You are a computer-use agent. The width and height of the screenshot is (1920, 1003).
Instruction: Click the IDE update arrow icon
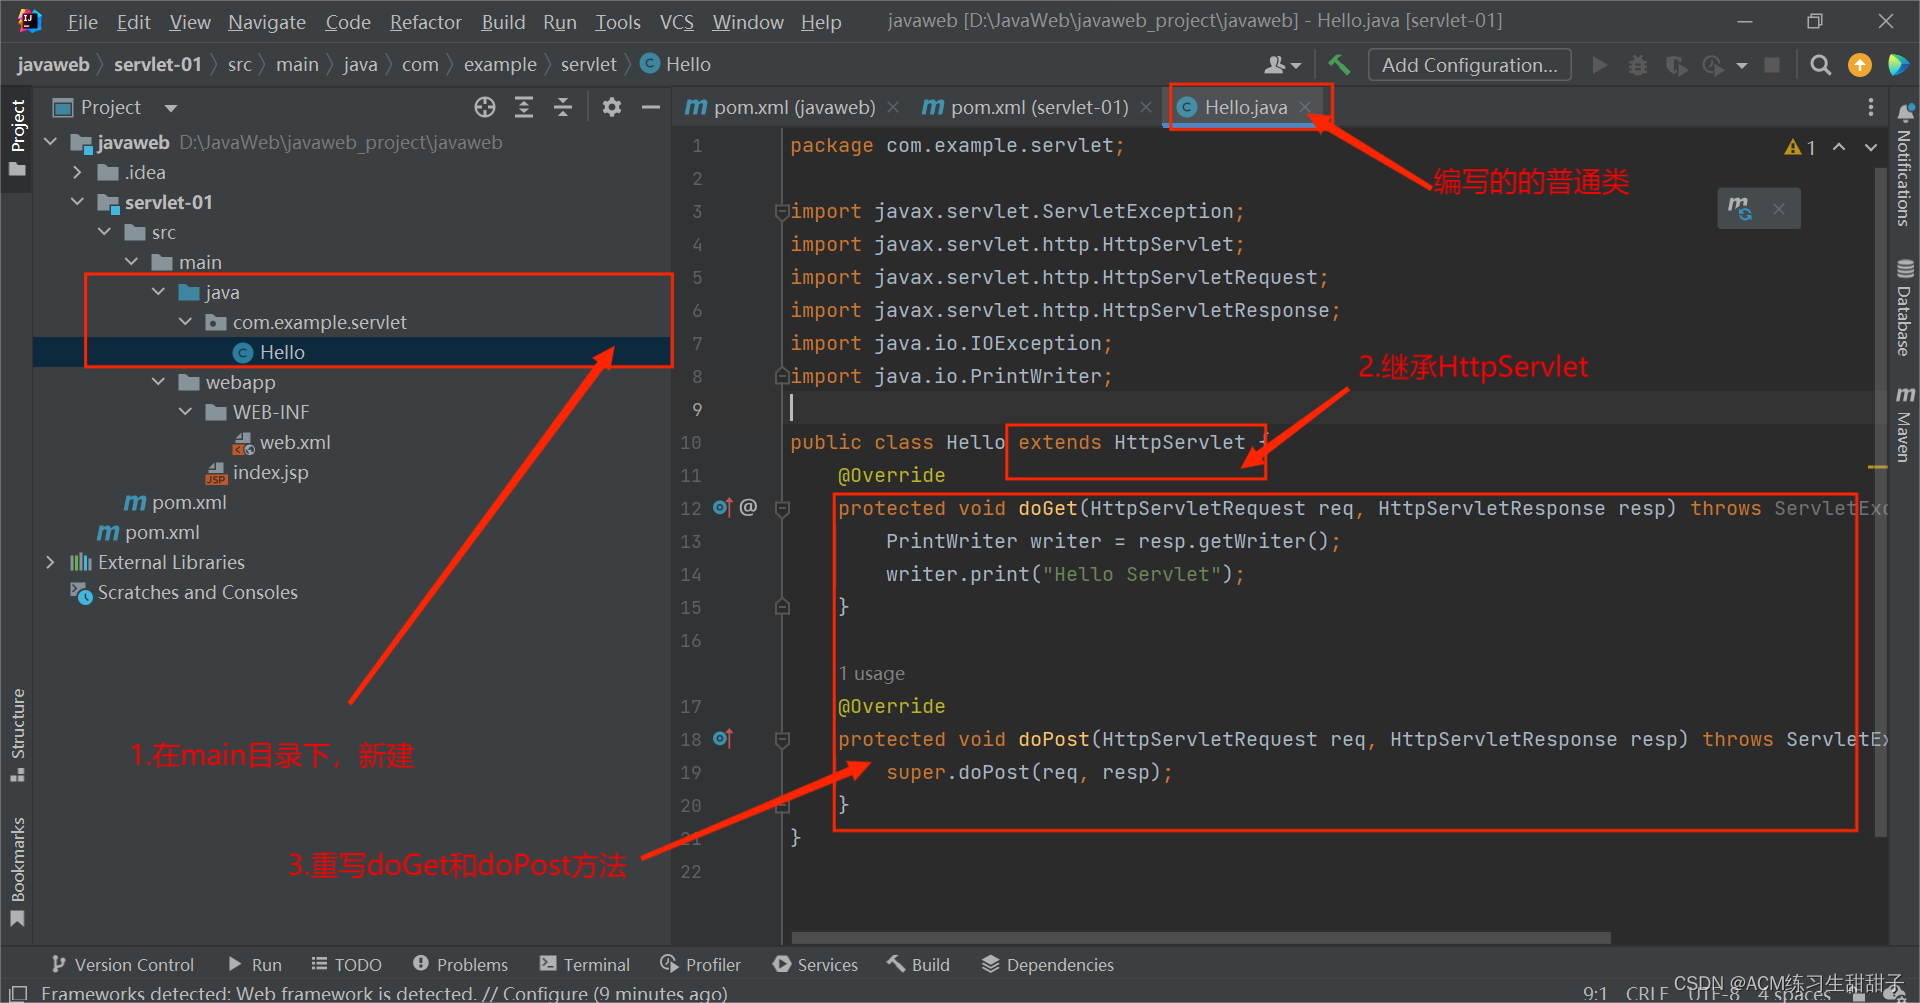point(1860,65)
